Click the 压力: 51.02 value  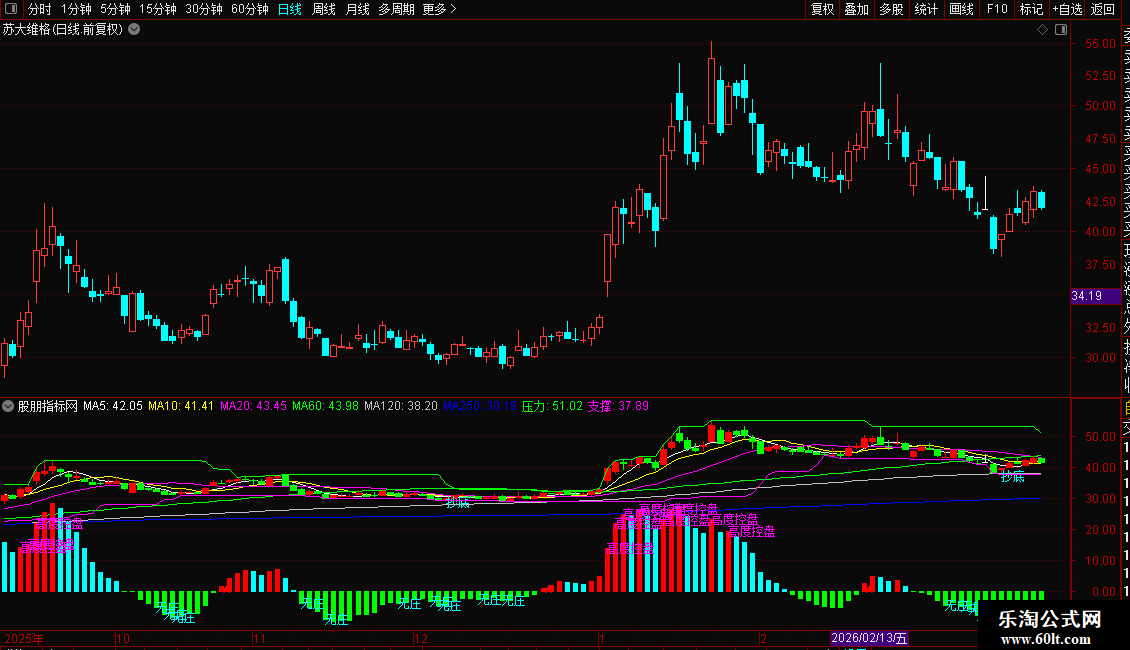coord(552,406)
